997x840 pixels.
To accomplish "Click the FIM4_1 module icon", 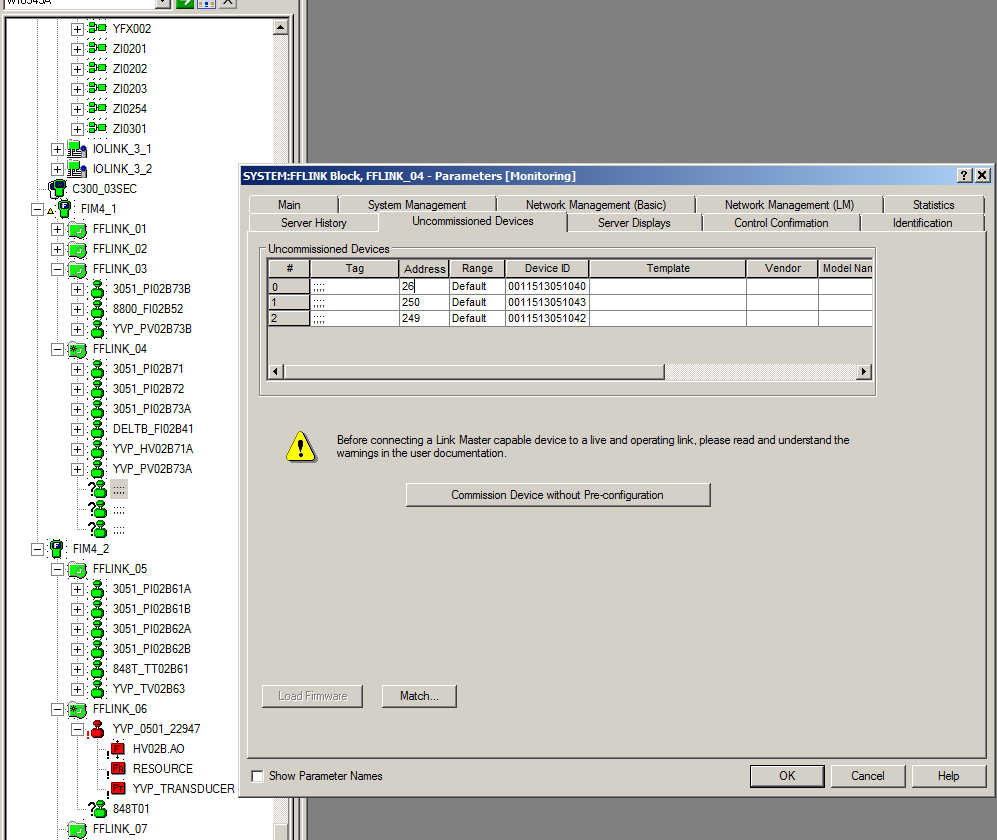I will click(64, 209).
